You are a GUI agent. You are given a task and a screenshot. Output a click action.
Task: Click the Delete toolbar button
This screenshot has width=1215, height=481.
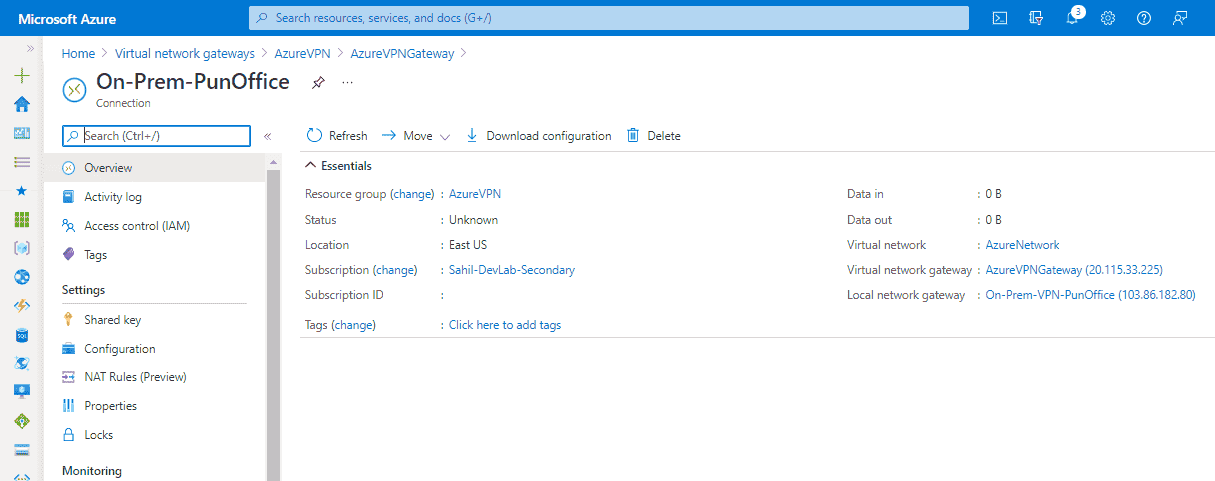653,136
